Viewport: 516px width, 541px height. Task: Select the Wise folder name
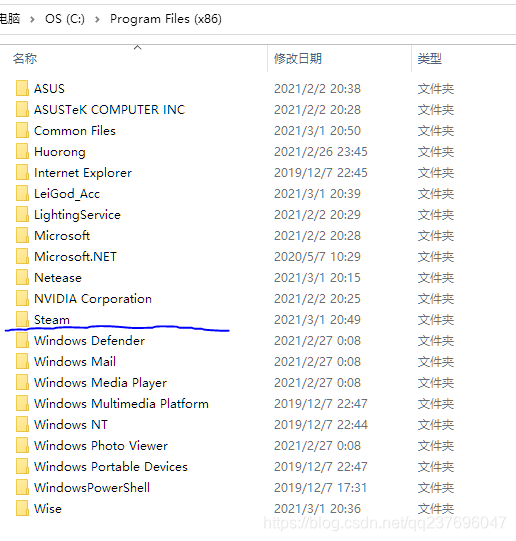click(x=48, y=509)
